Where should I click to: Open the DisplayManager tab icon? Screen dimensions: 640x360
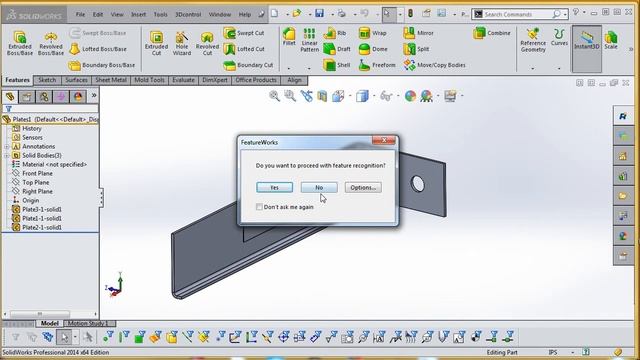78,97
